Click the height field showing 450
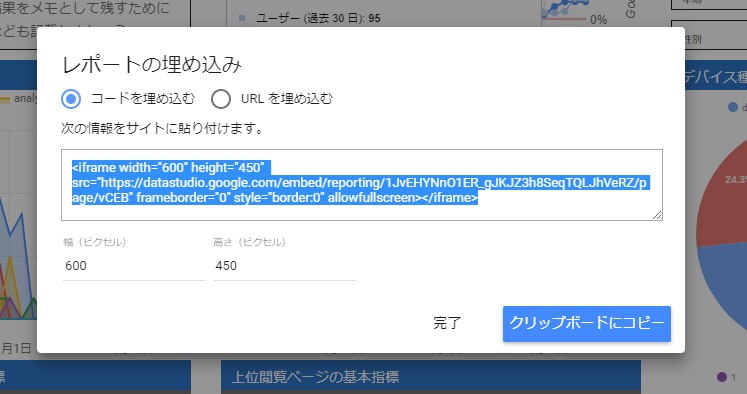Viewport: 747px width, 394px height. click(284, 266)
